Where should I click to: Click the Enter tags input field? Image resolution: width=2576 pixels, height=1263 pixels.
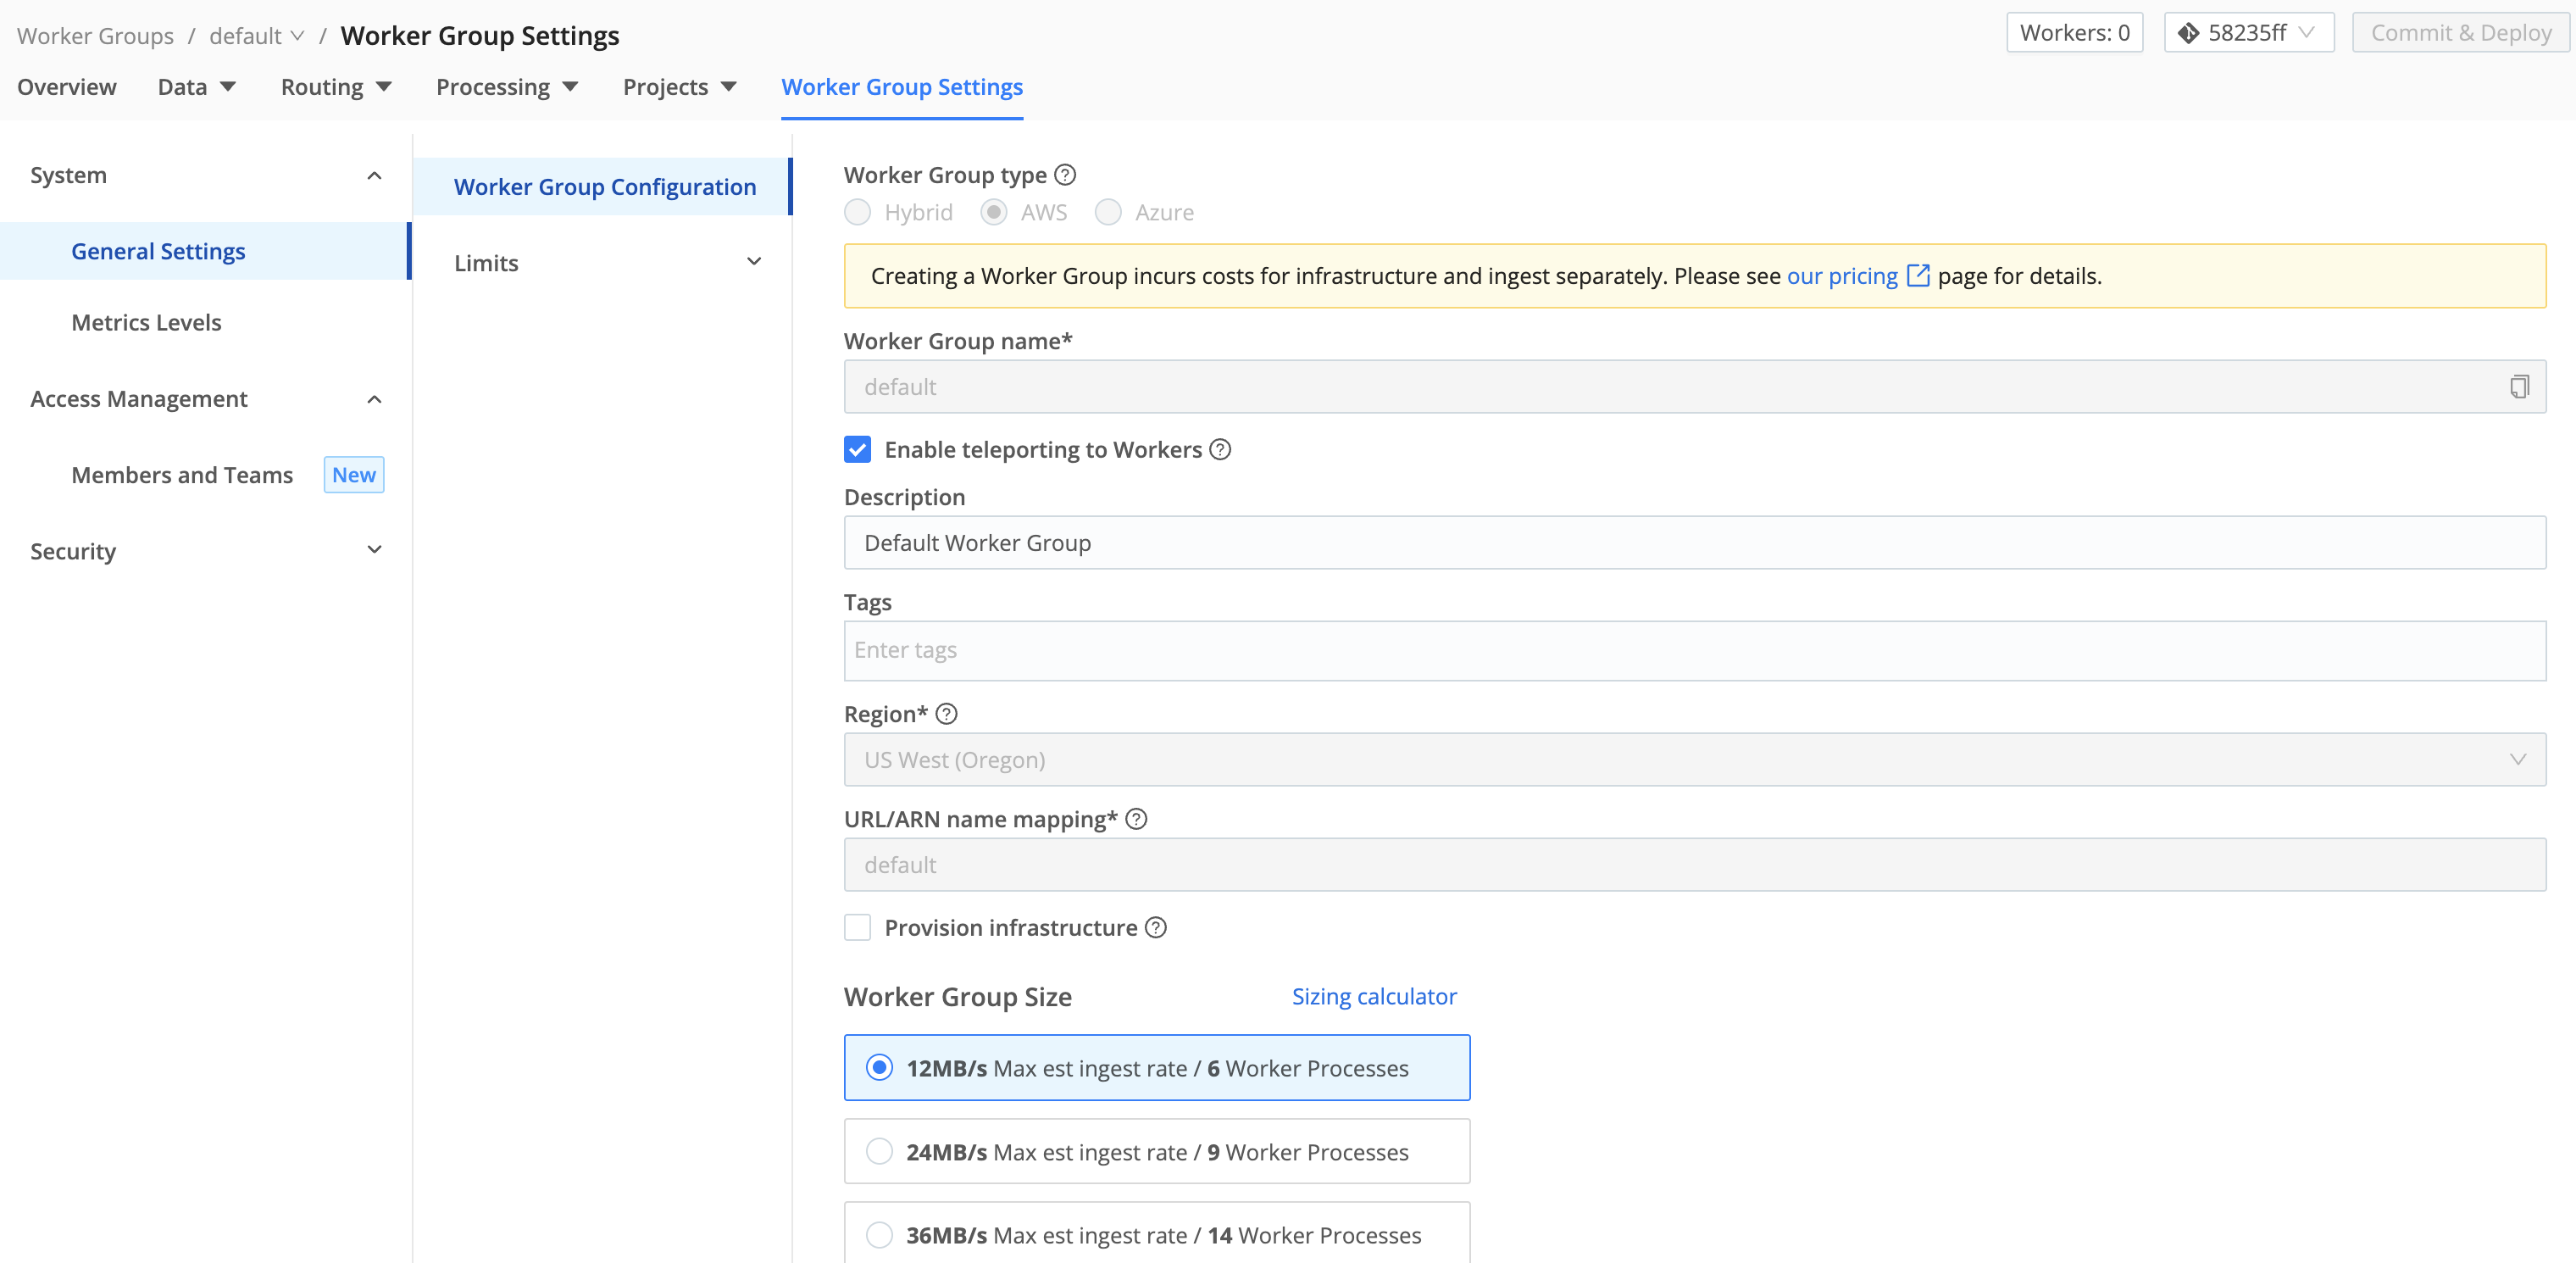[x=1400, y=650]
